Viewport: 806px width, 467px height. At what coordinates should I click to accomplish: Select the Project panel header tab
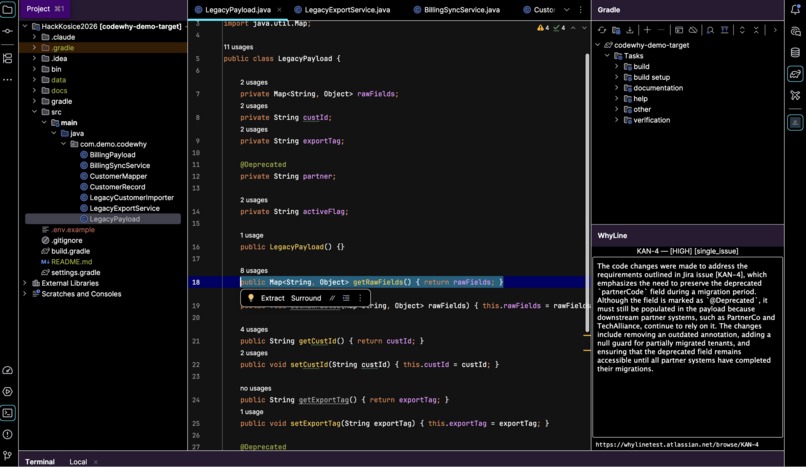[x=45, y=9]
